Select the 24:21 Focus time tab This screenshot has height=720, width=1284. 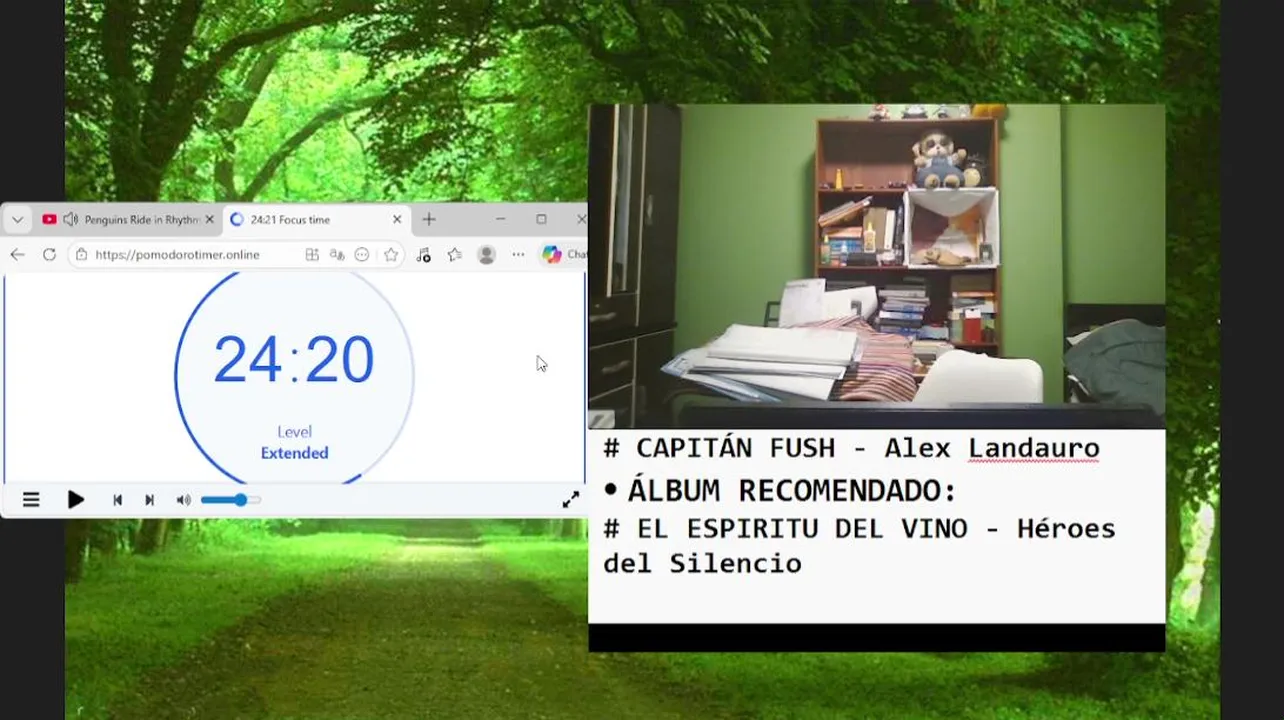point(315,219)
